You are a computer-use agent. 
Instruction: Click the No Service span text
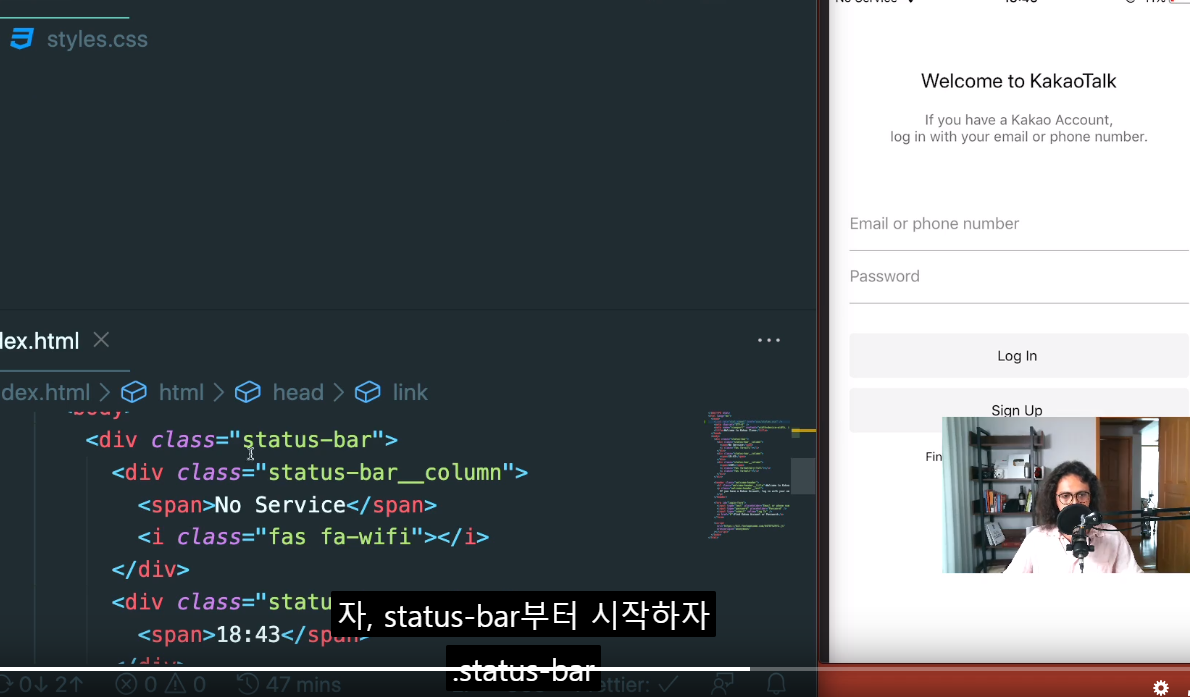point(280,505)
